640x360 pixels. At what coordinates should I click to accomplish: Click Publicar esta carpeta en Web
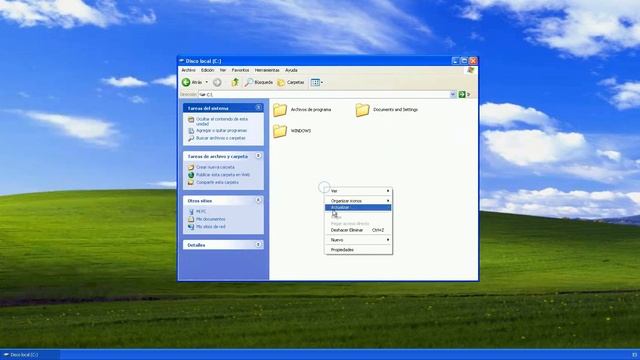click(x=223, y=175)
